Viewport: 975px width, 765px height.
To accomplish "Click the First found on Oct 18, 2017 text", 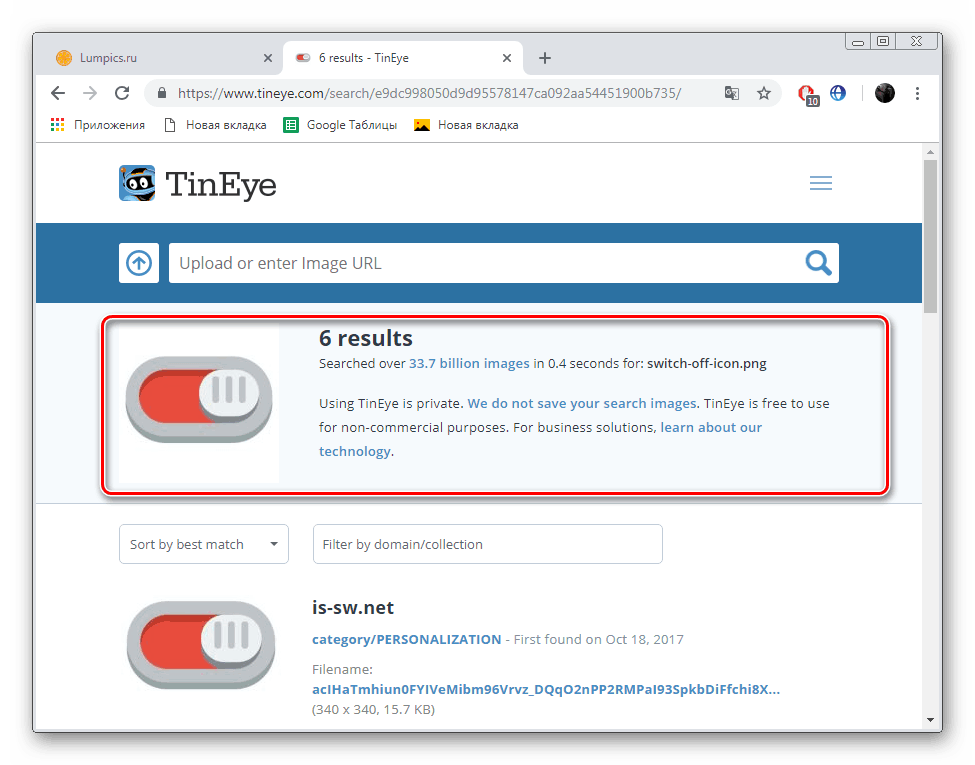I will [x=599, y=639].
